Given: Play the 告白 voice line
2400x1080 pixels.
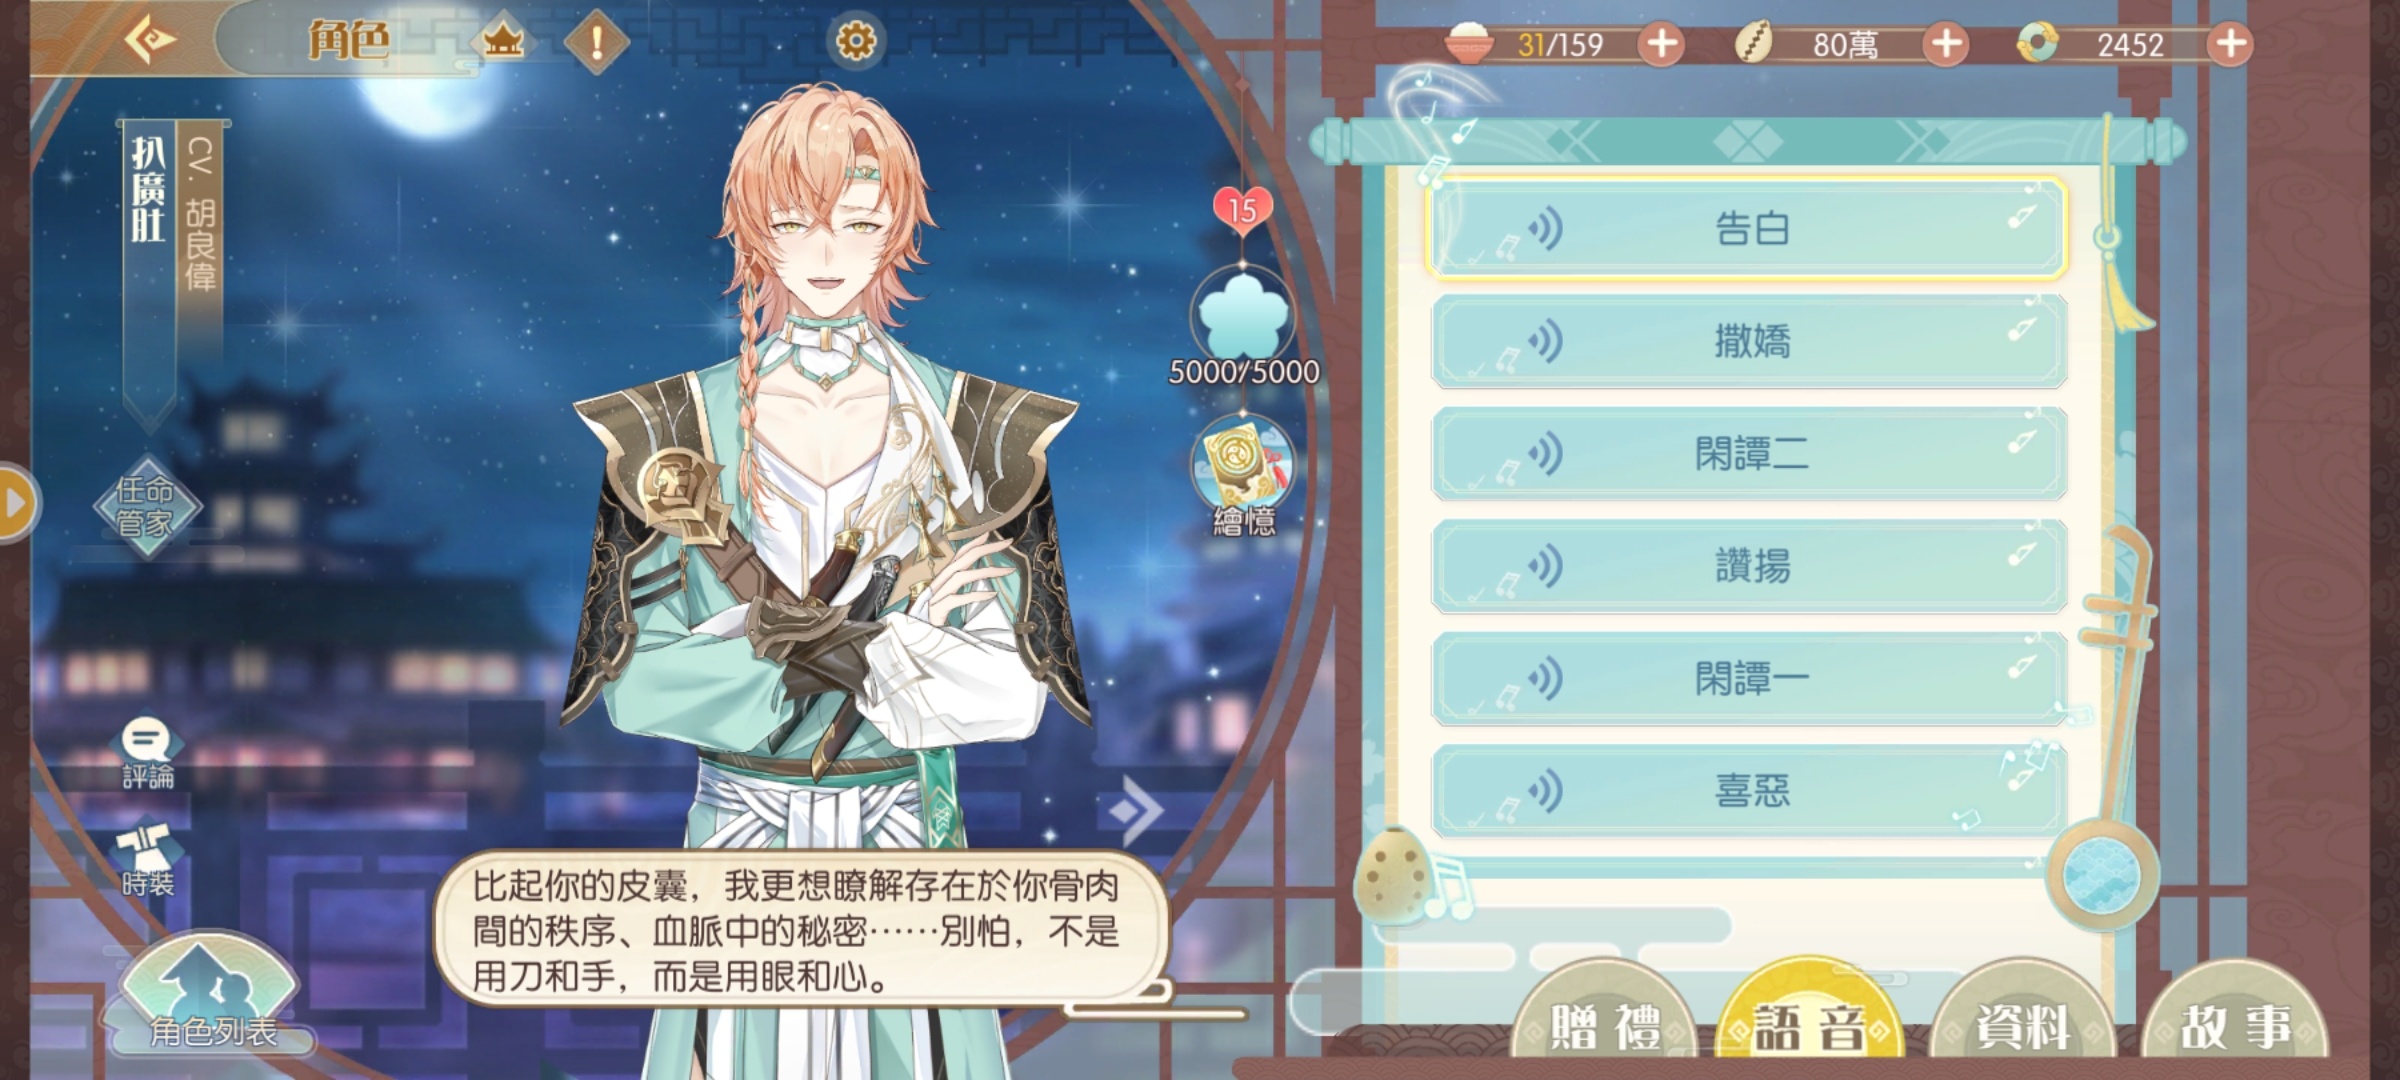Looking at the screenshot, I should click(x=1747, y=229).
